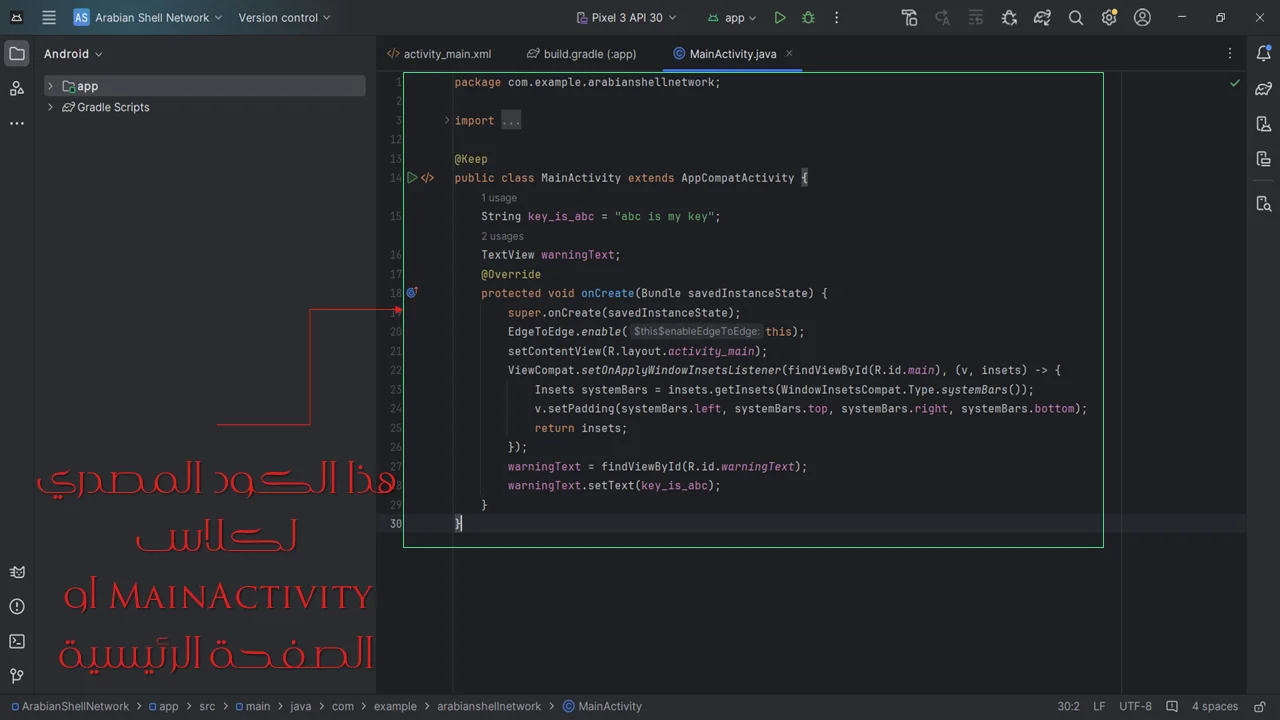
Task: Click arabianshellnetwork package breadcrumb
Action: (489, 706)
